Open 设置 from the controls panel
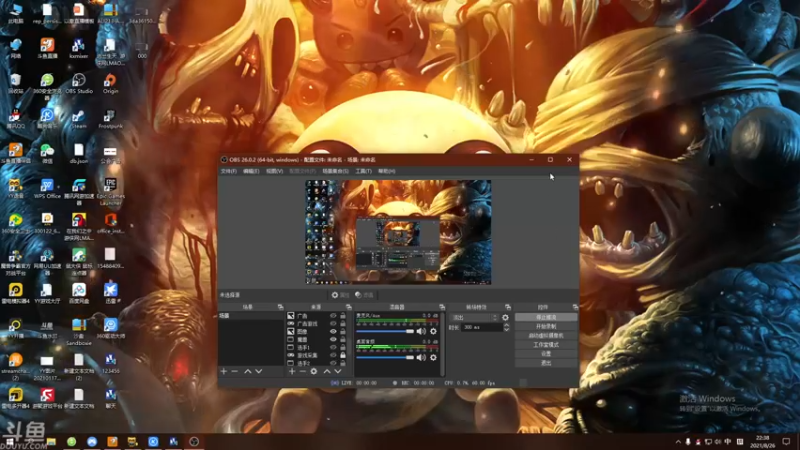 pos(546,354)
